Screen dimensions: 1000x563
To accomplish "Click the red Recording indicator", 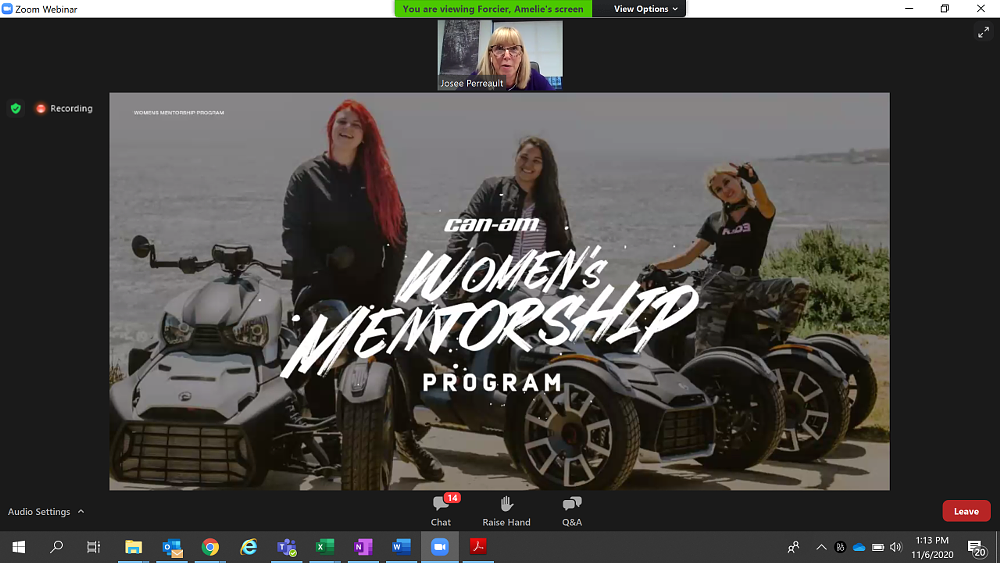I will point(64,108).
